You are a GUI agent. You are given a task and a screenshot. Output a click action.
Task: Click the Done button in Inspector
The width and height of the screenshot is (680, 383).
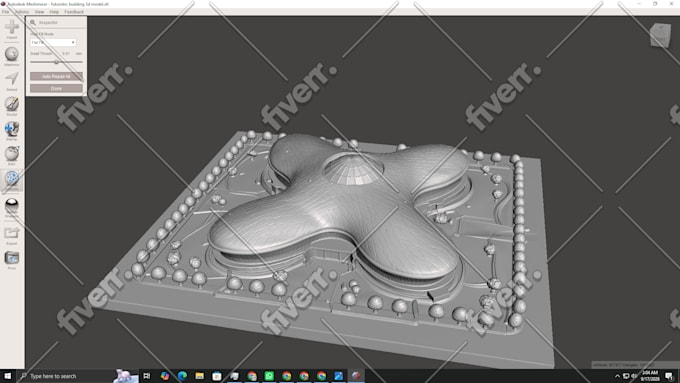point(56,88)
